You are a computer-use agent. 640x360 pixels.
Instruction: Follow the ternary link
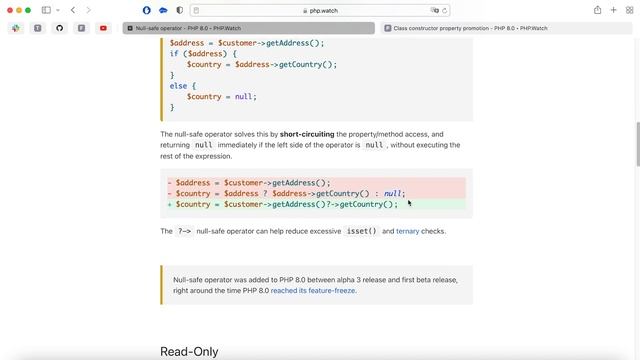click(x=407, y=231)
